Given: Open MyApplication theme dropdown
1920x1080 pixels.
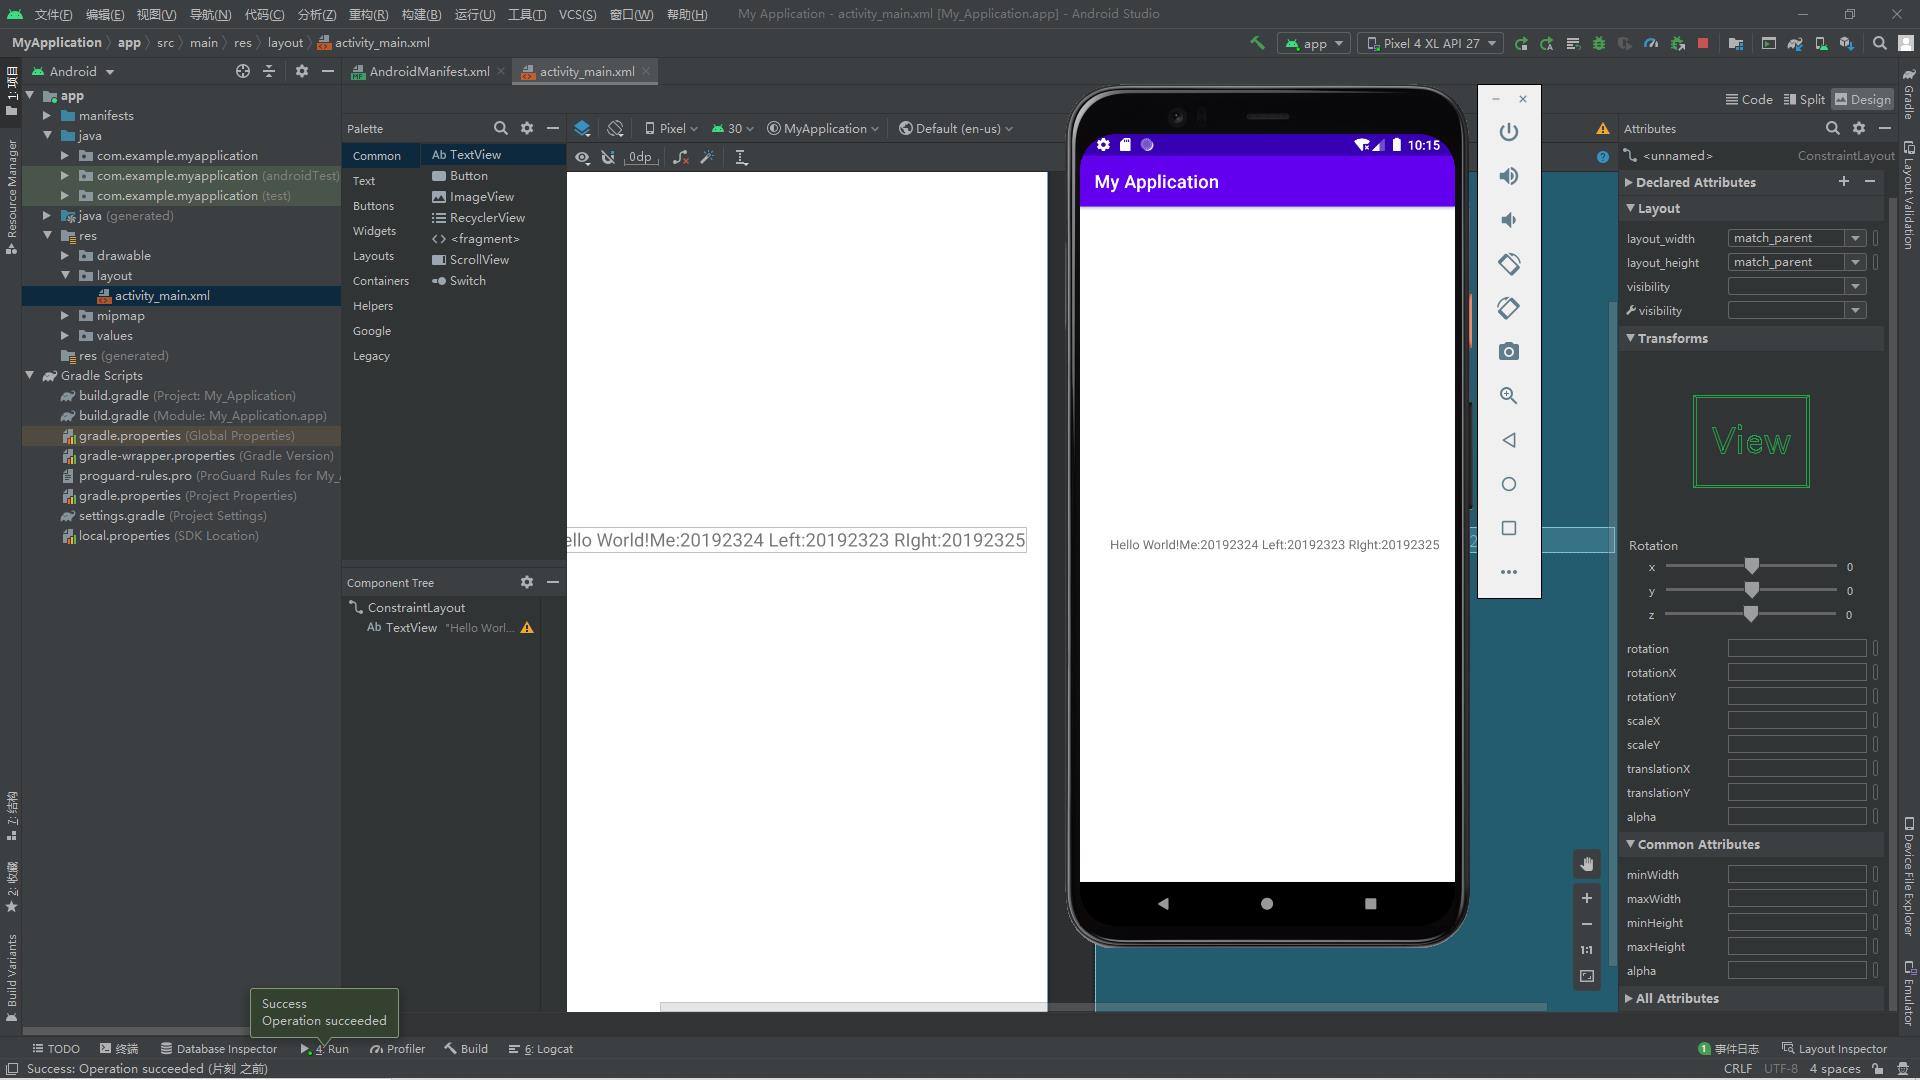Looking at the screenshot, I should point(823,128).
